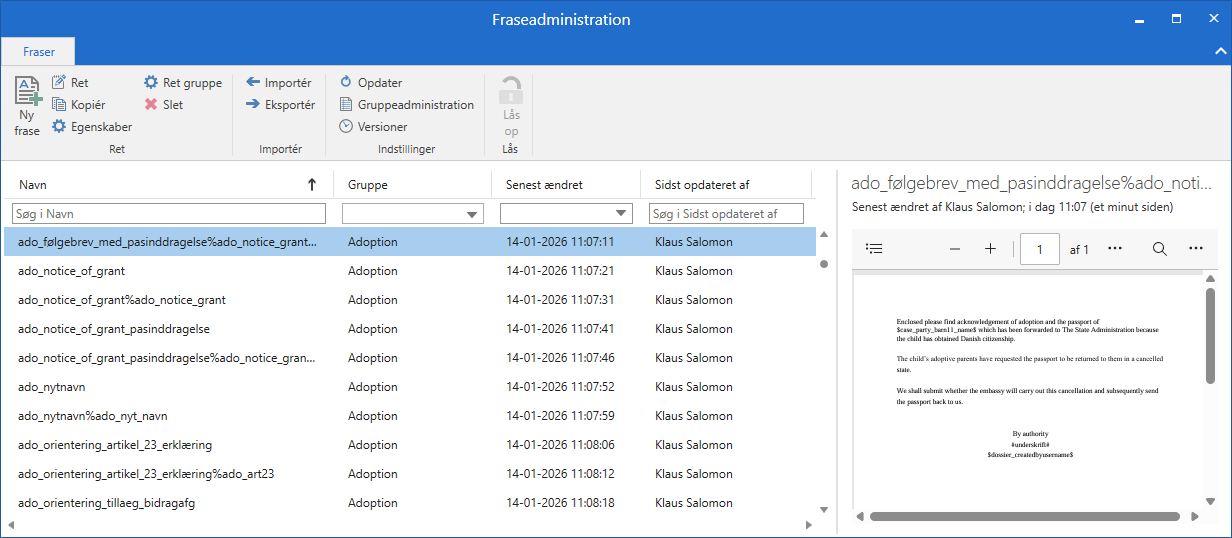This screenshot has height=538, width=1232.
Task: Select the ado_notice_of_grant row
Action: [x=410, y=271]
